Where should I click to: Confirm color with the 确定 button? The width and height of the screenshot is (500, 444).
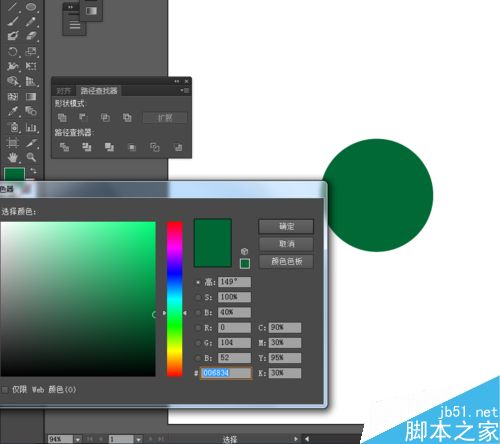[x=286, y=227]
